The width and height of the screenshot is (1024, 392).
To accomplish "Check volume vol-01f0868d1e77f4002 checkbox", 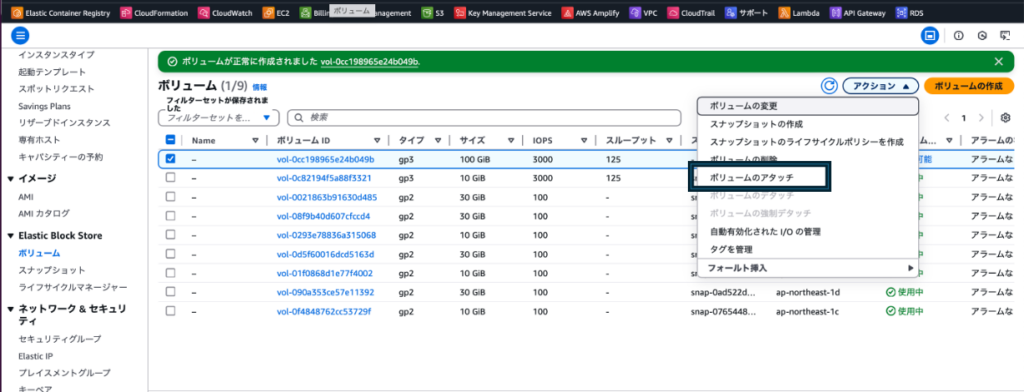I will tap(170, 272).
